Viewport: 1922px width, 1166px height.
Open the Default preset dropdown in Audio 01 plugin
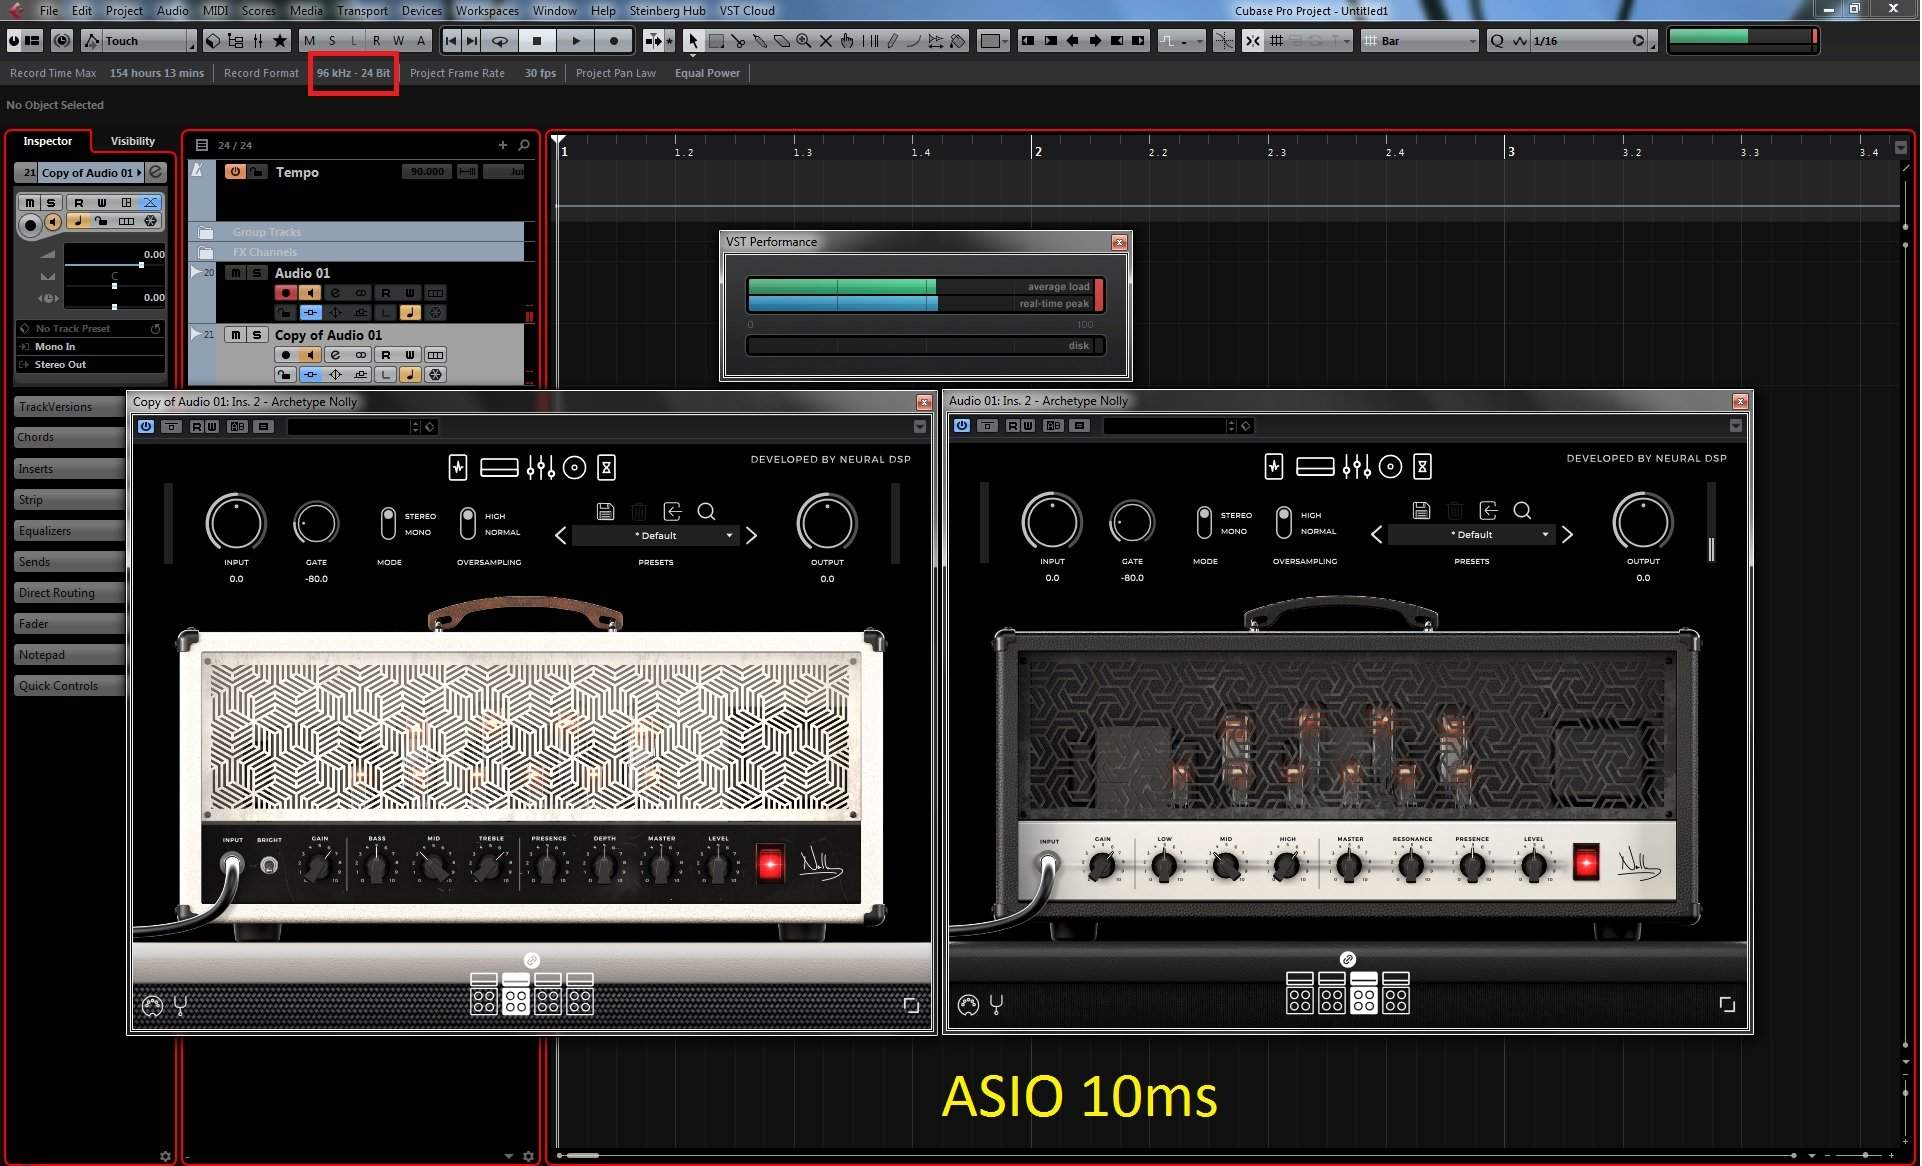point(1472,535)
